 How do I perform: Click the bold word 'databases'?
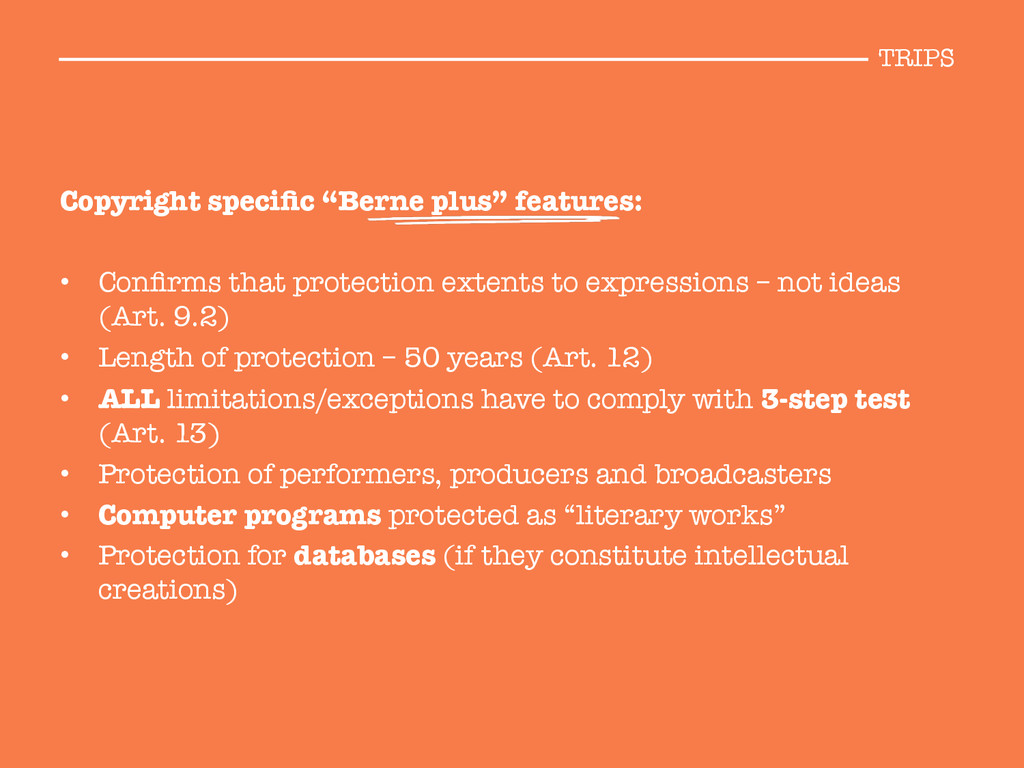click(364, 556)
